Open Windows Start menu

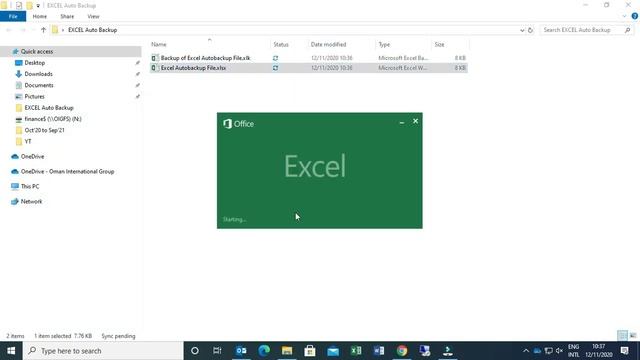11,351
